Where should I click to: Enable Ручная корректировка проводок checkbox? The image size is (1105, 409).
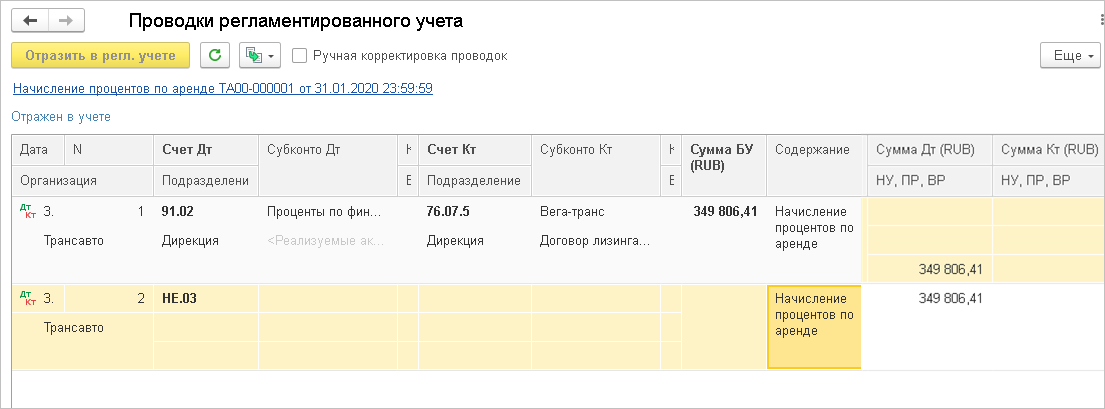300,56
